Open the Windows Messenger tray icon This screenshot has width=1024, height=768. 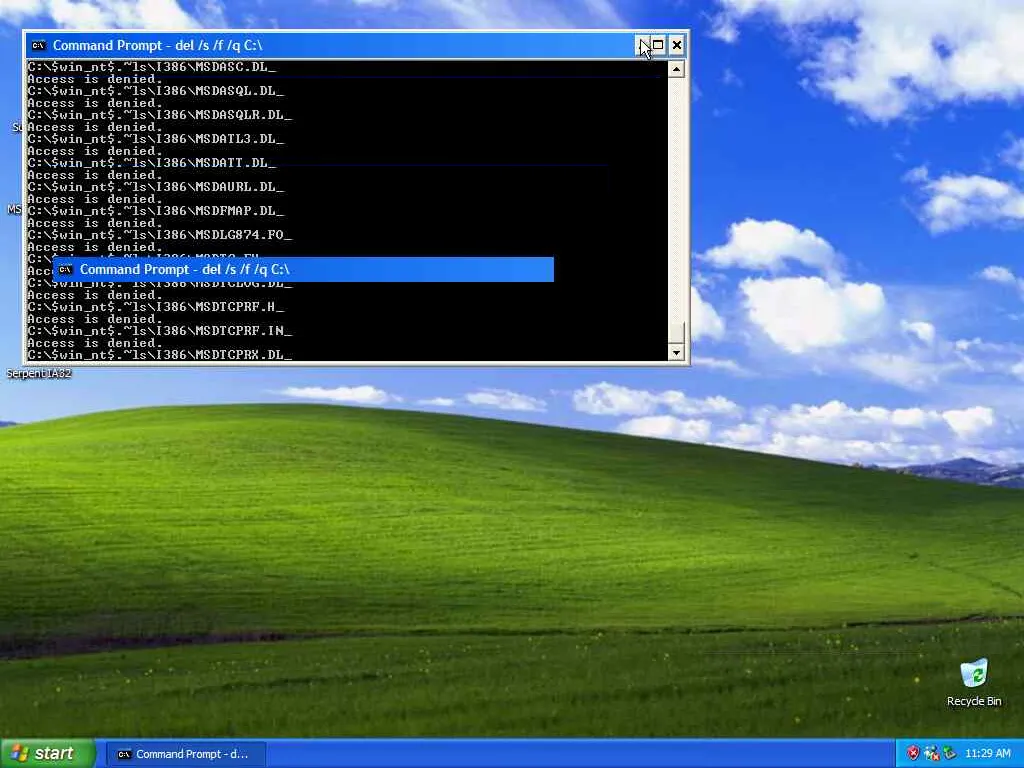tap(931, 754)
